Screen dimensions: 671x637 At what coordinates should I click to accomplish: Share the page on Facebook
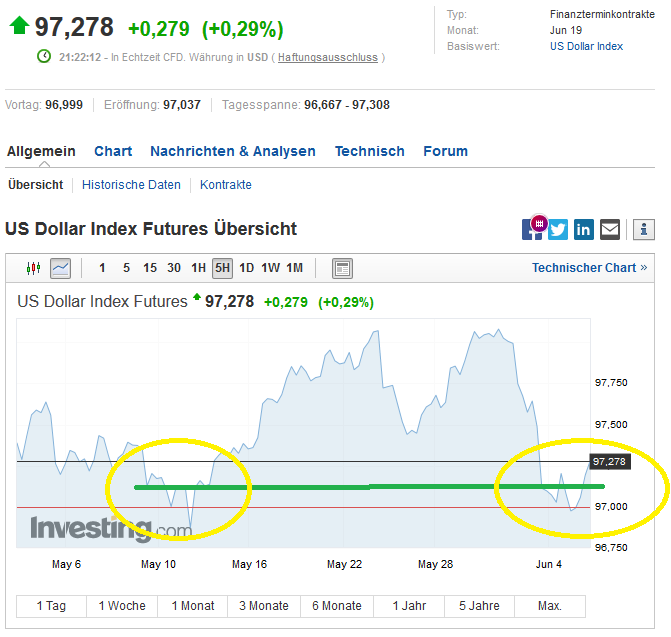click(x=531, y=229)
